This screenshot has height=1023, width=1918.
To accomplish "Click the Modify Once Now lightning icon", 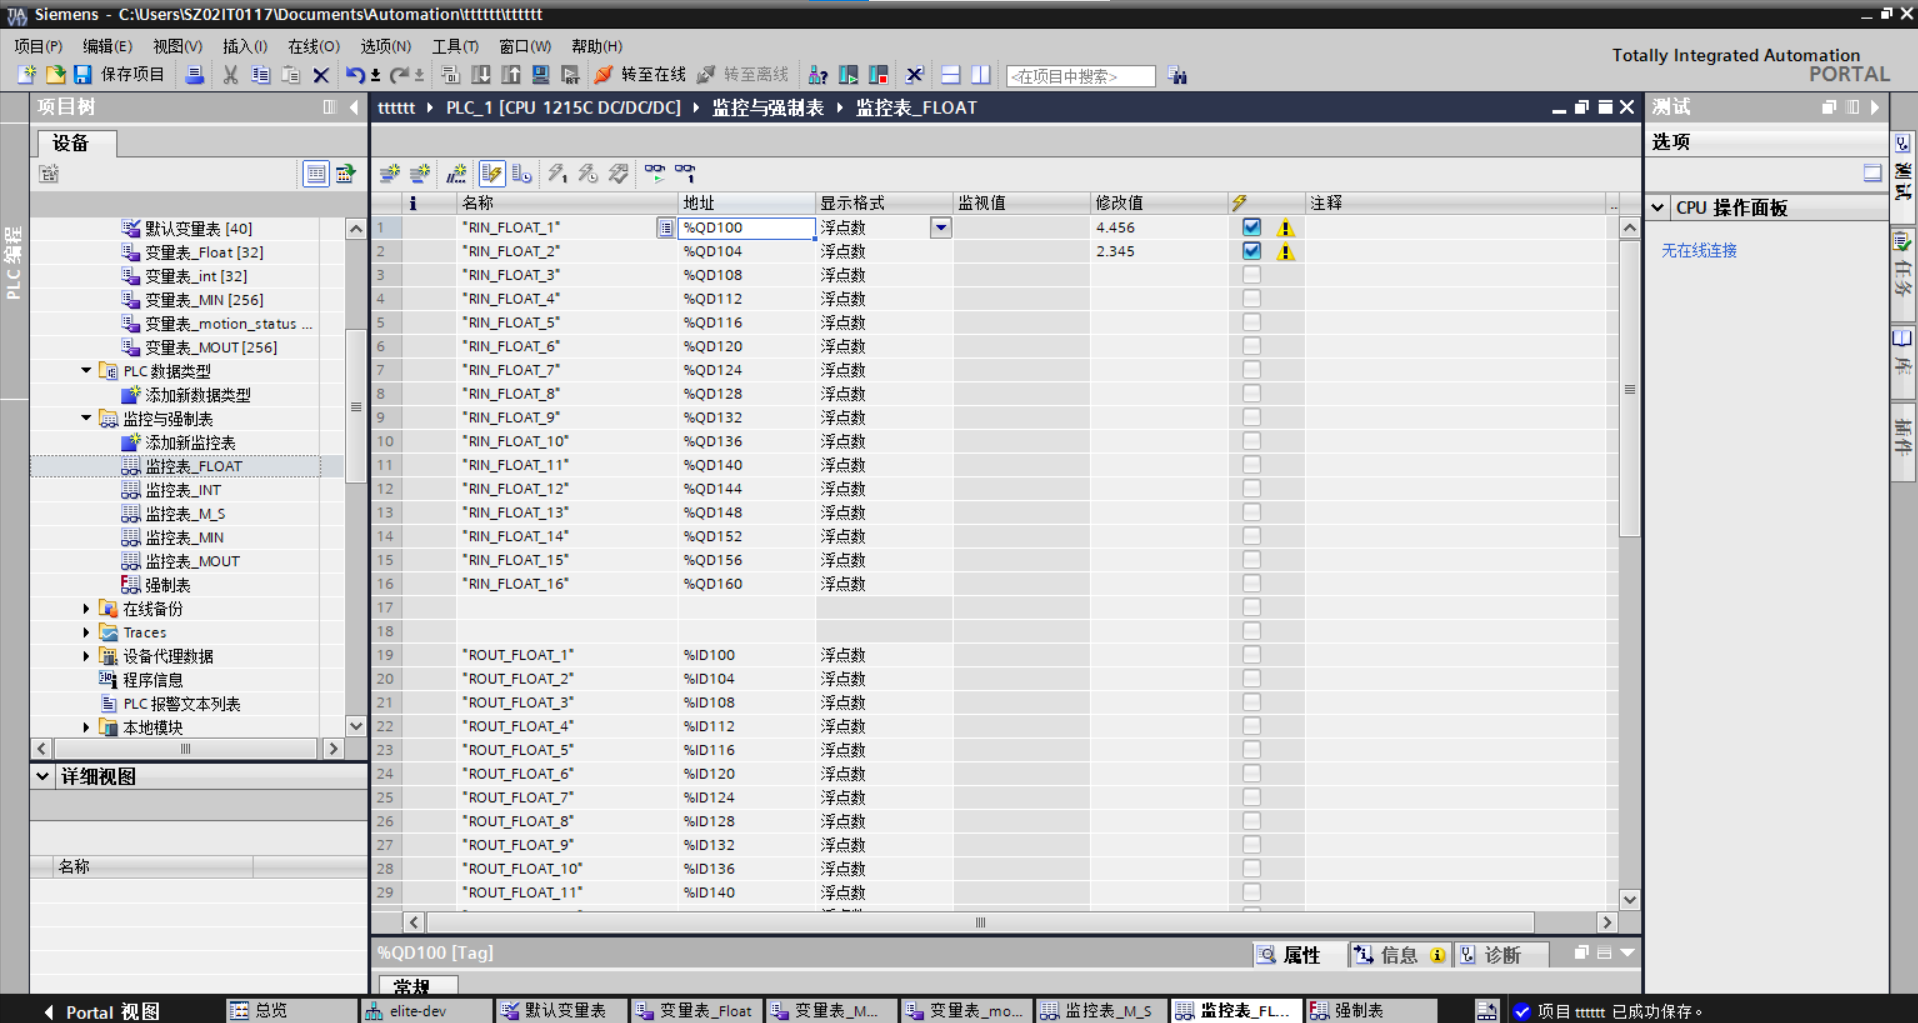I will click(557, 174).
